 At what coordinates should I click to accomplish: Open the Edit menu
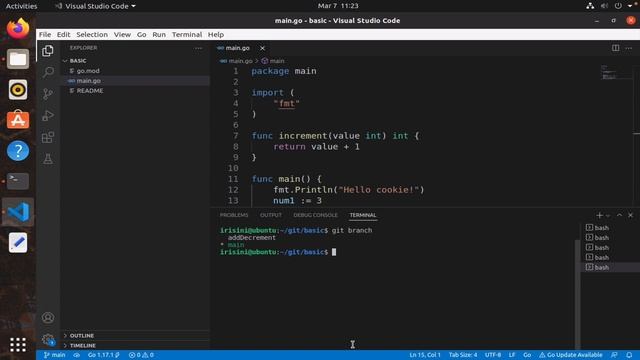tap(63, 35)
